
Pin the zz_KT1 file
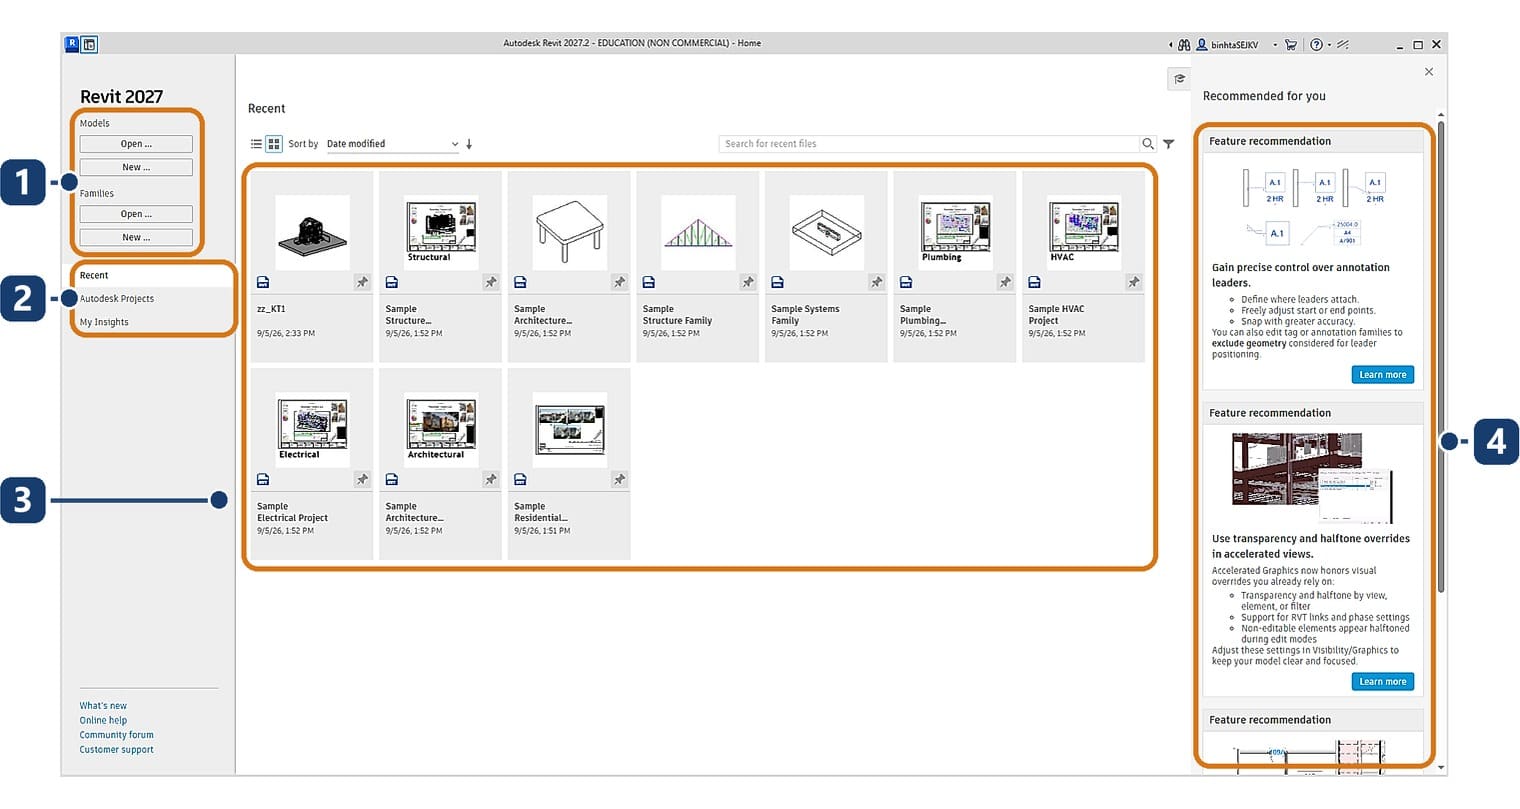tap(362, 283)
